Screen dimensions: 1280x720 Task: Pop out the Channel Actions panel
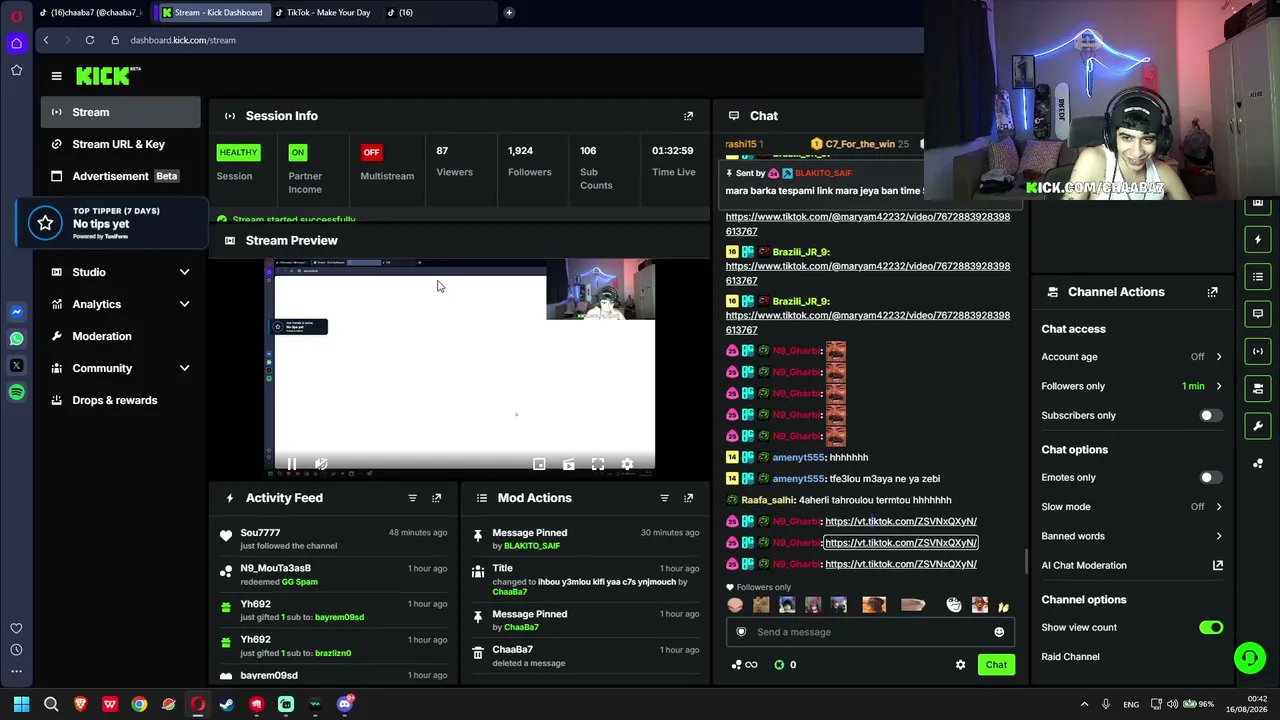[1212, 292]
